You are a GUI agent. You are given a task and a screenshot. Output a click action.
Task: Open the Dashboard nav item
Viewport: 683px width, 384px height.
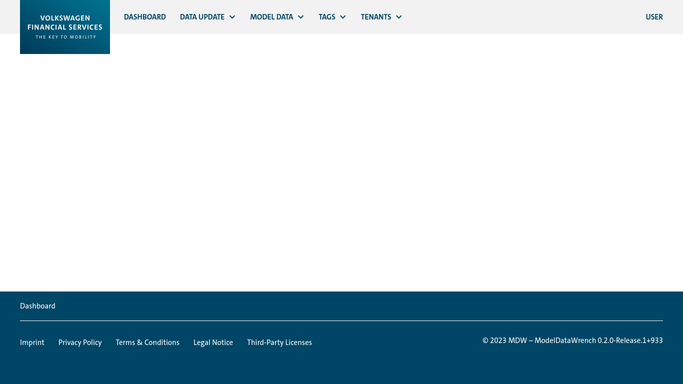[145, 17]
